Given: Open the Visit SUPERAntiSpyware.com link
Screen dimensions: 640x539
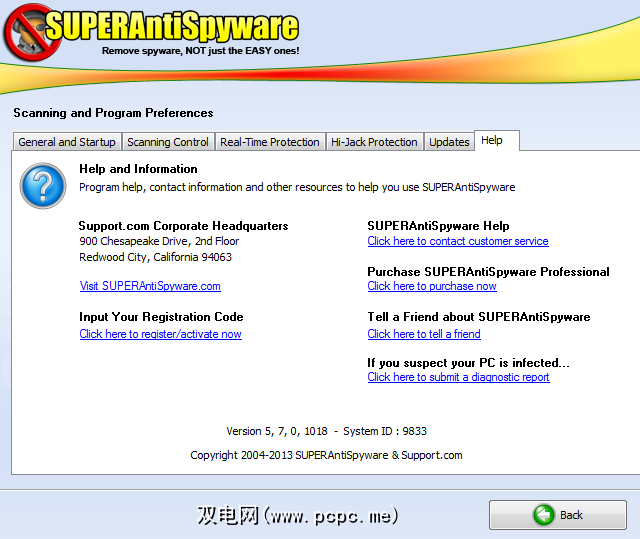Looking at the screenshot, I should [x=150, y=286].
